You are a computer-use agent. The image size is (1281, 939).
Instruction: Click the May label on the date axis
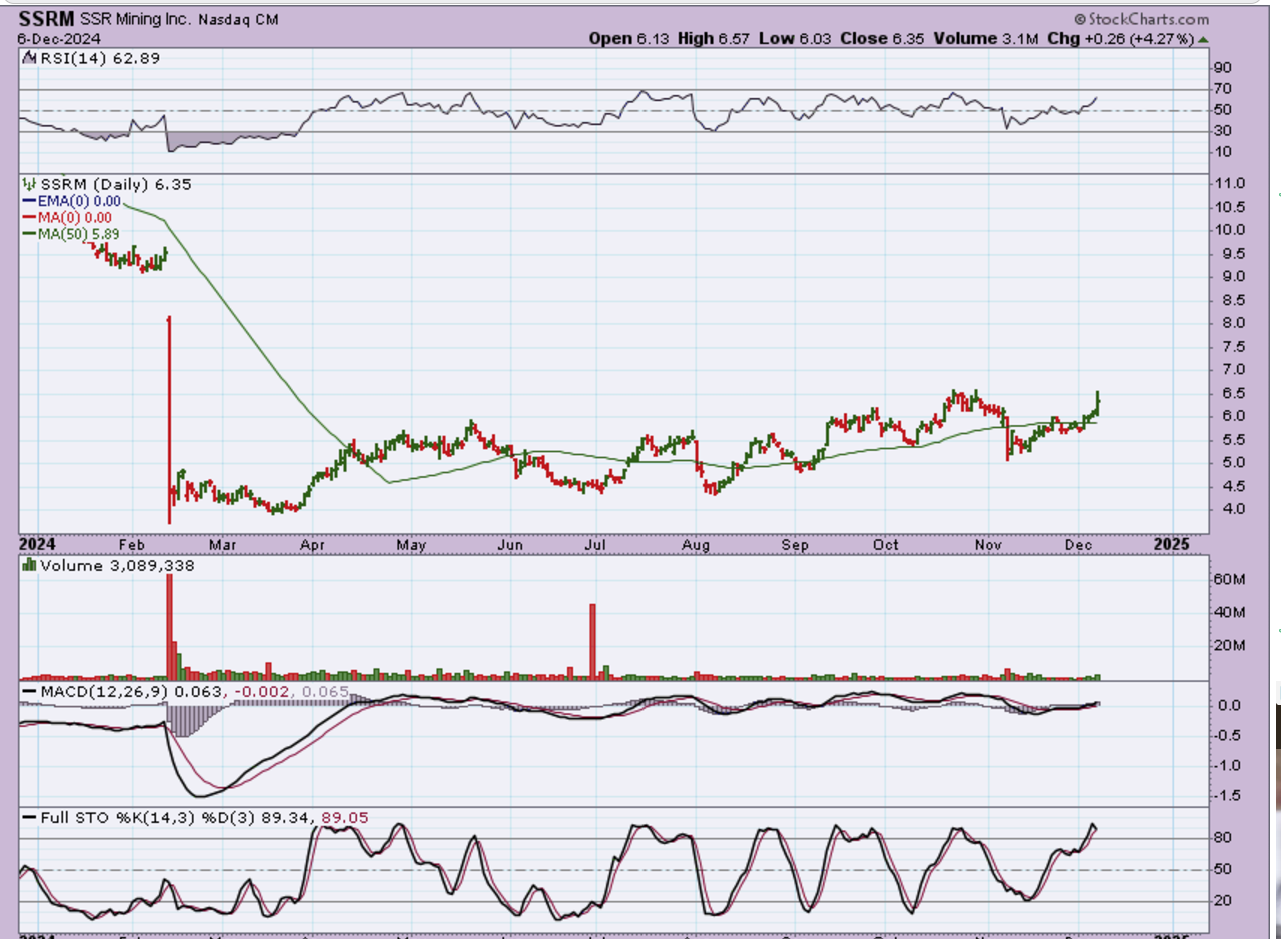pyautogui.click(x=411, y=545)
